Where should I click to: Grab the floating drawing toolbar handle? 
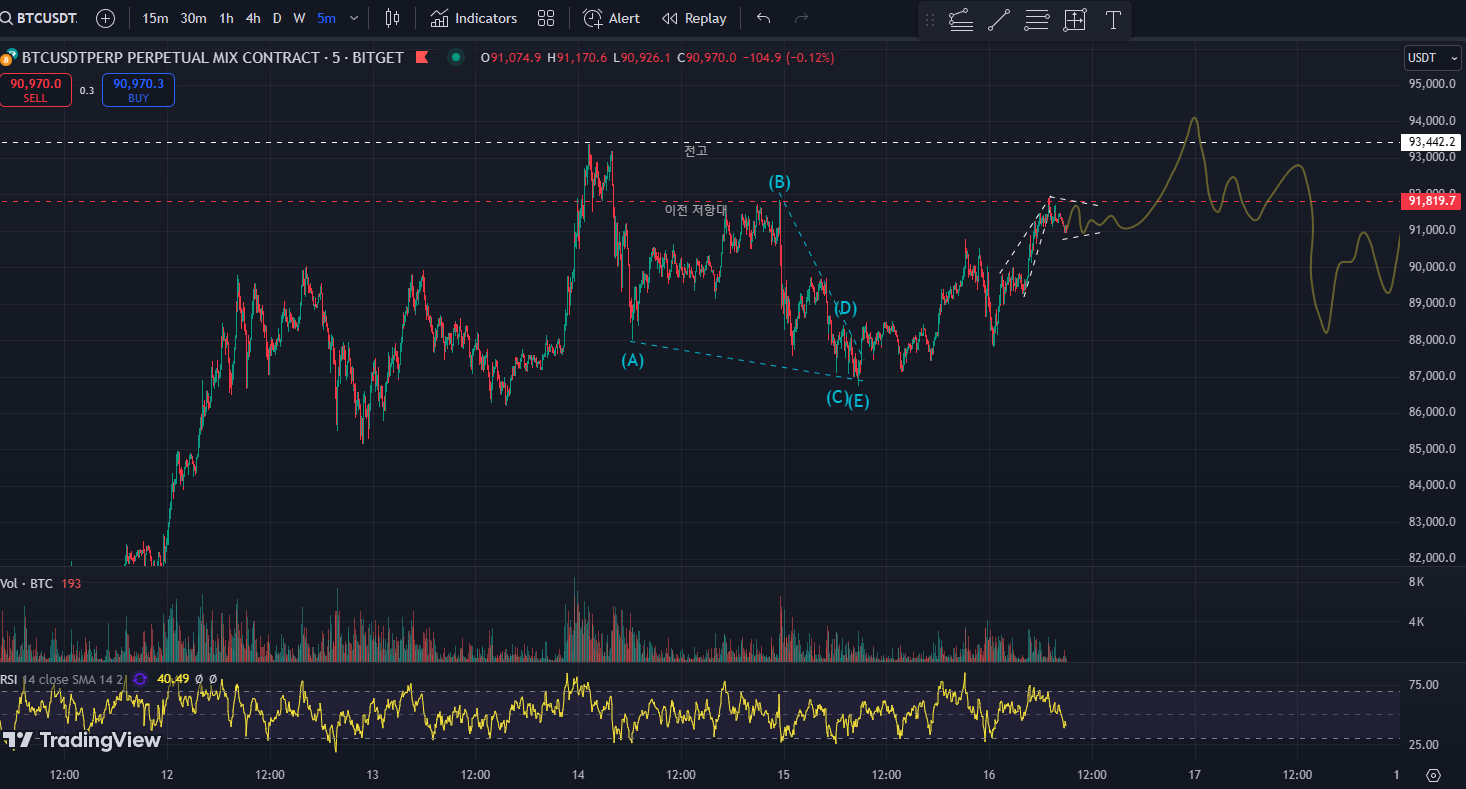pos(931,20)
